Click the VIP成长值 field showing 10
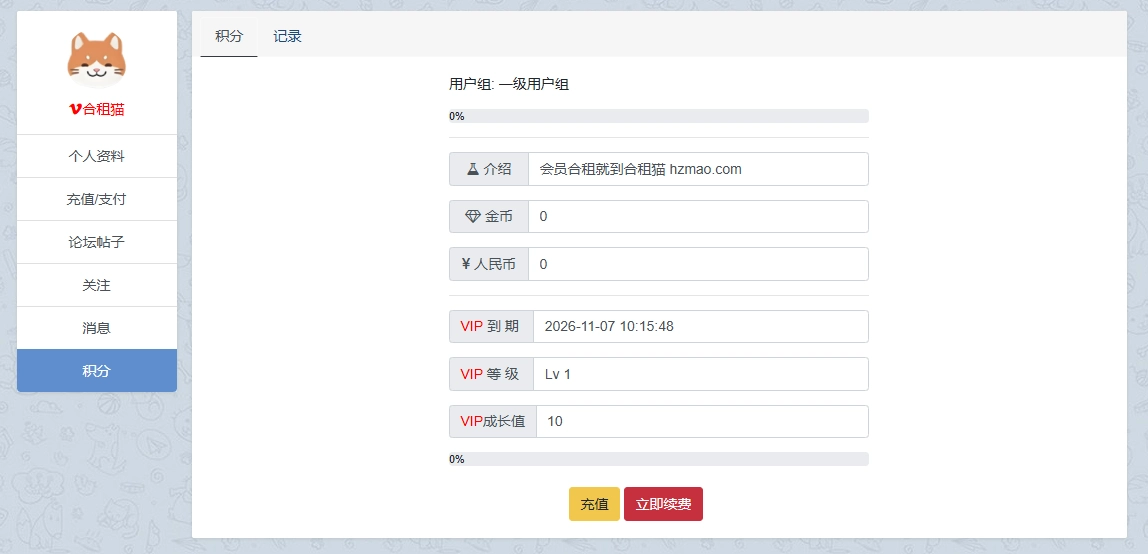The image size is (1148, 554). click(701, 421)
